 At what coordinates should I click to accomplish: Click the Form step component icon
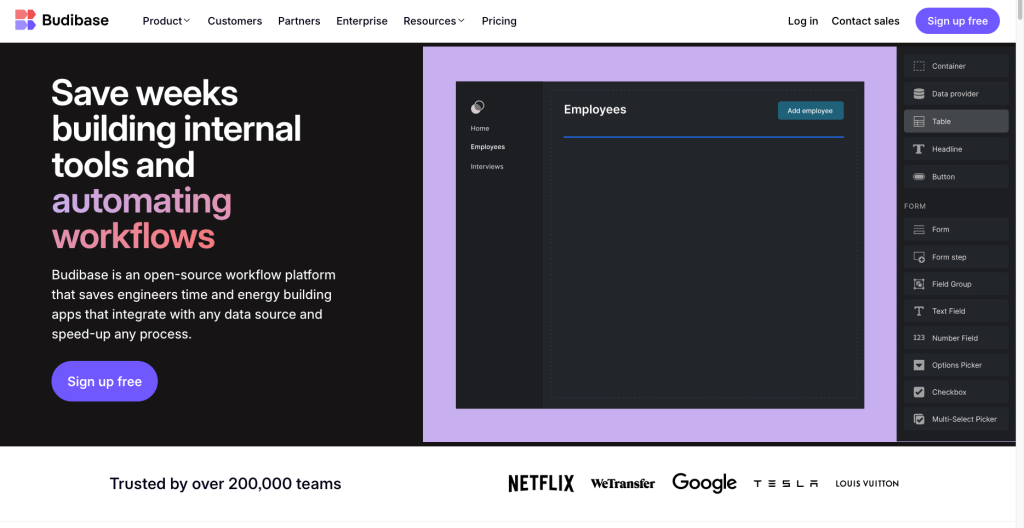919,257
